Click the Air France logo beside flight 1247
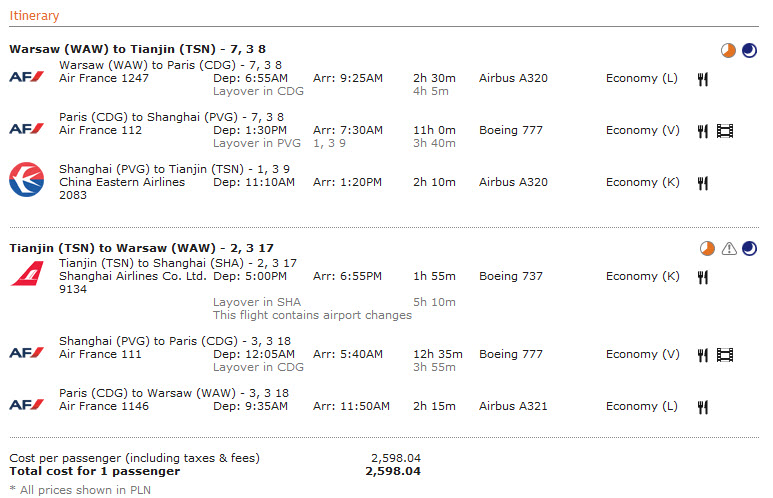 coord(27,77)
